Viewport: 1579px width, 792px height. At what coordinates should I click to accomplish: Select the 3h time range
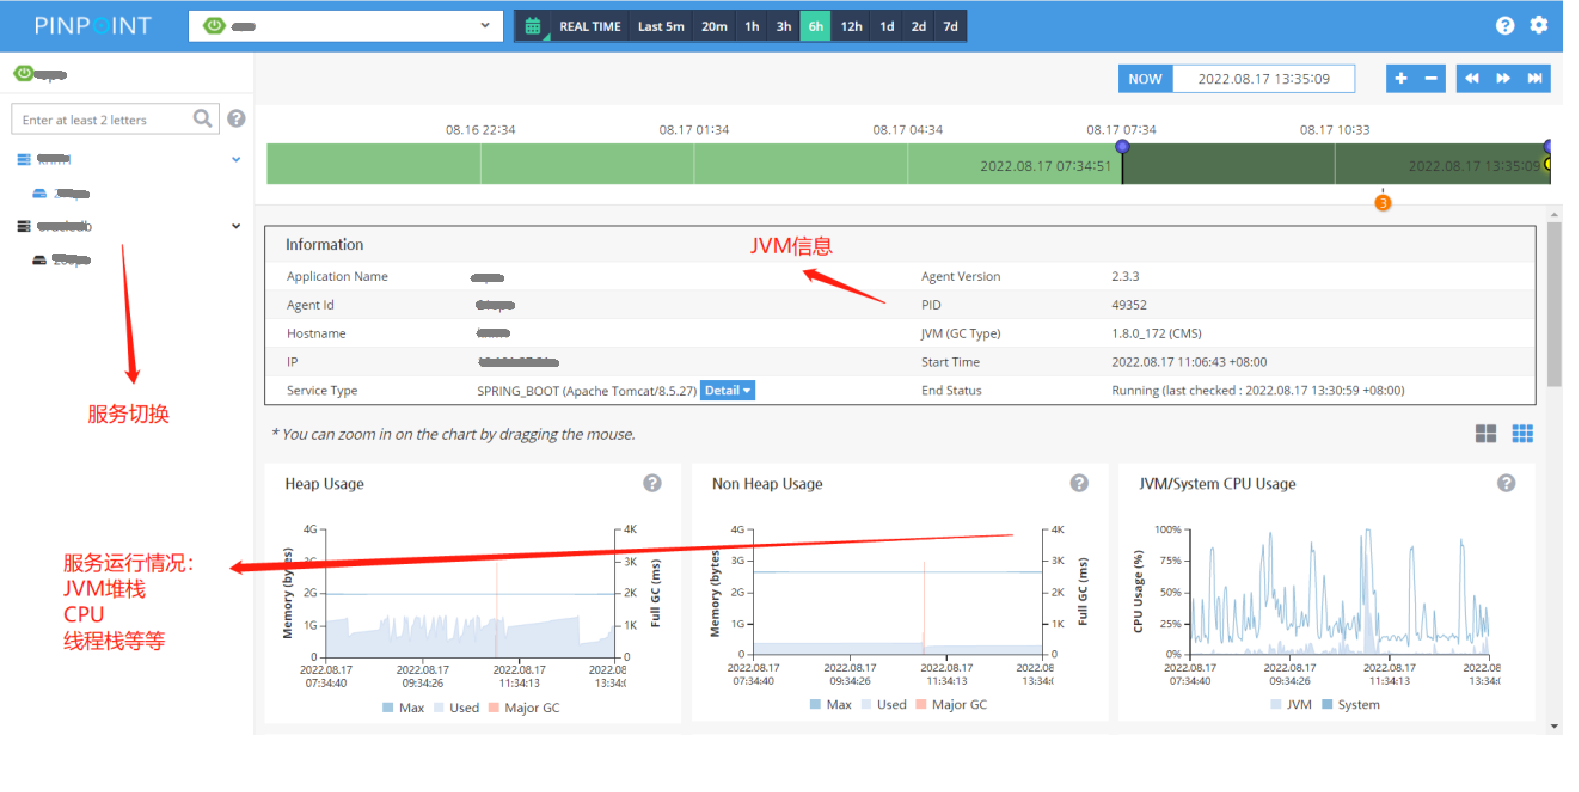784,27
